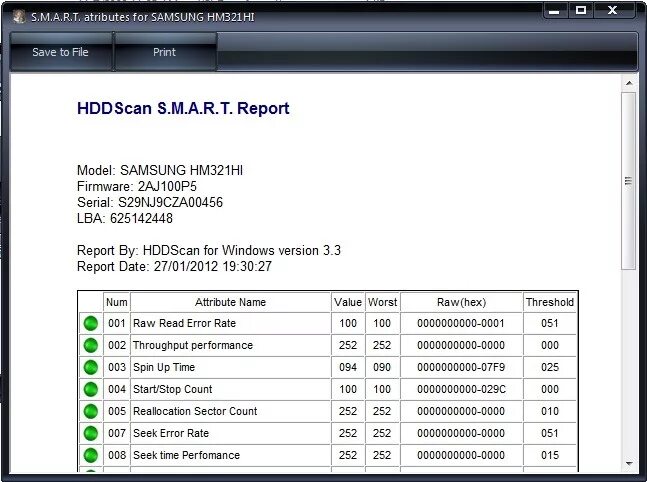Click the HDDScan app icon in title bar
The image size is (647, 482).
(x=19, y=17)
